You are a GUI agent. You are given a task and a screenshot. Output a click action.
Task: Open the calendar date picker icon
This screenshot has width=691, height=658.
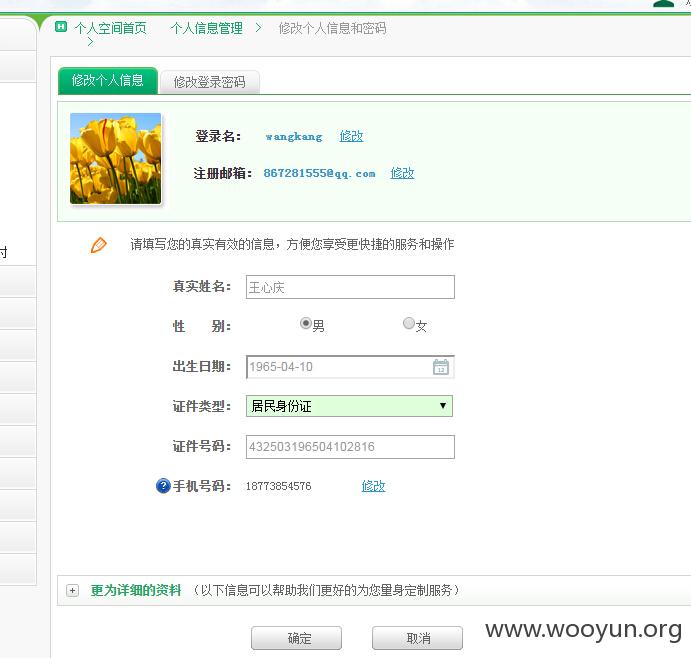pos(441,367)
